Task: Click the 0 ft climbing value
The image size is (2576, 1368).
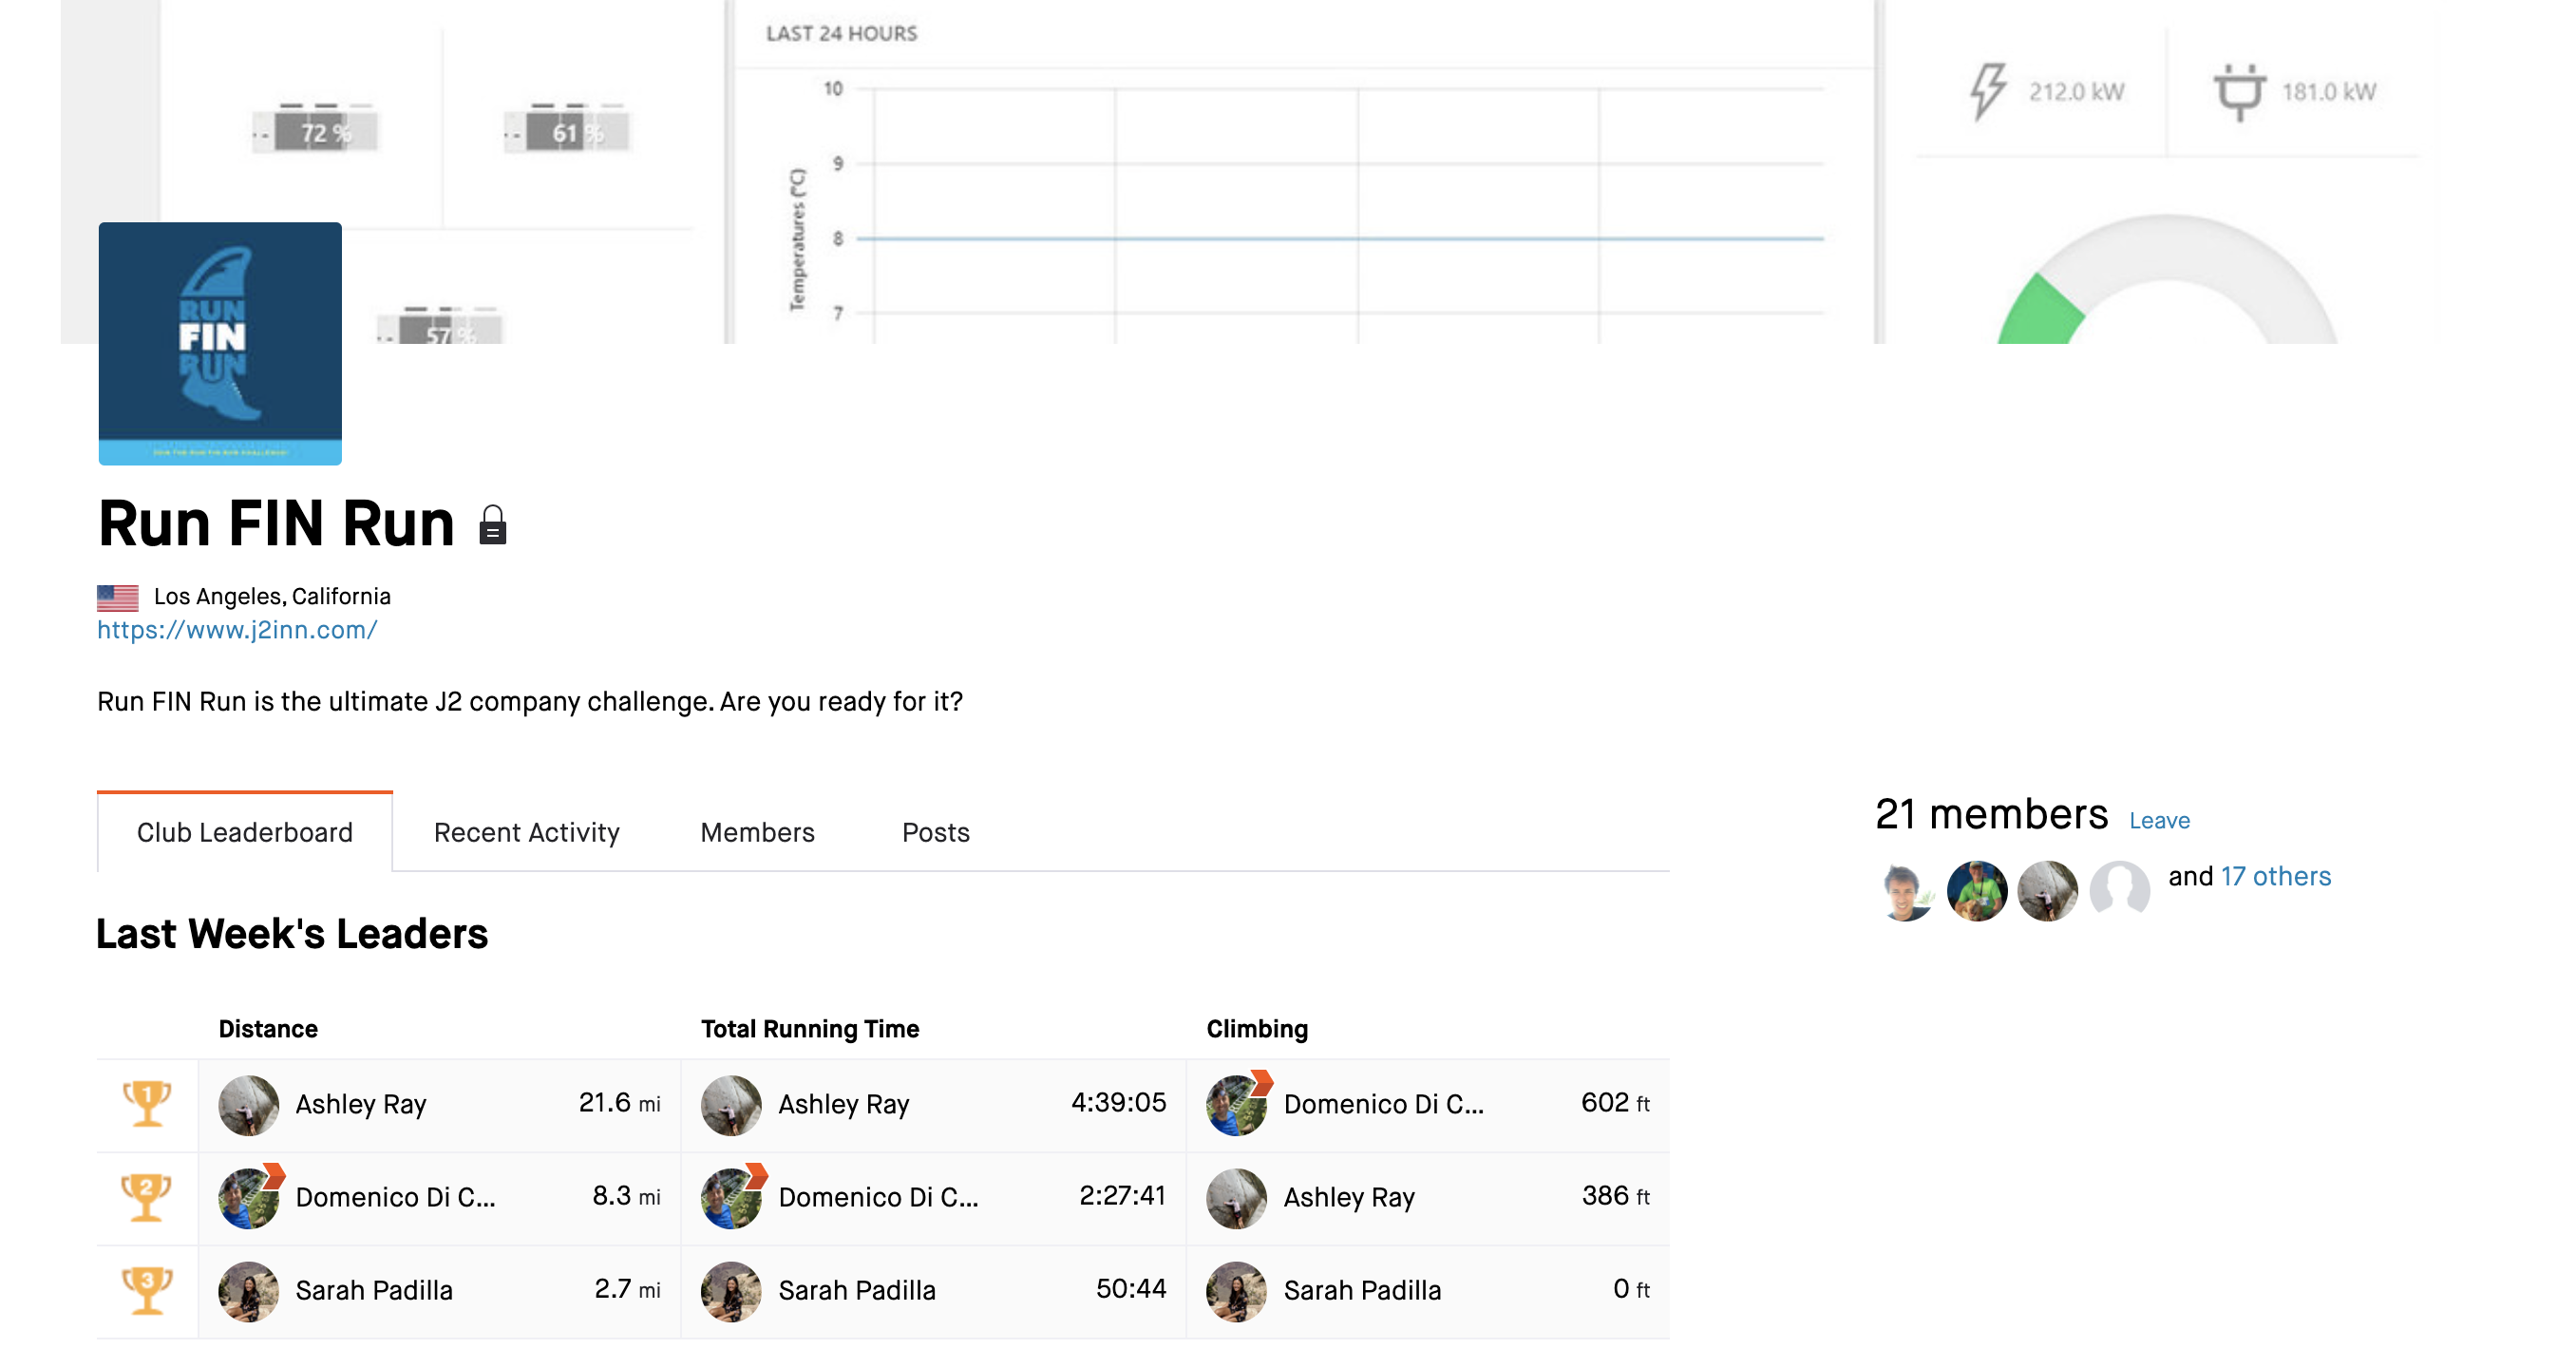Action: (1631, 1288)
